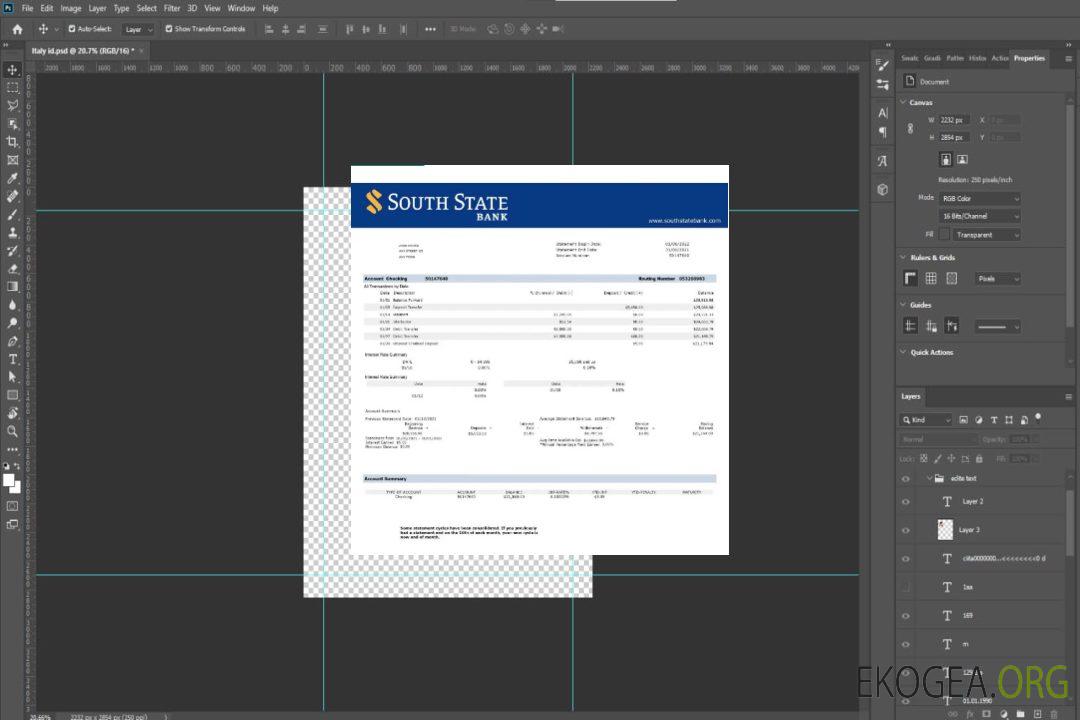The image size is (1080, 720).
Task: Select the Horizontal Type tool
Action: 12,359
